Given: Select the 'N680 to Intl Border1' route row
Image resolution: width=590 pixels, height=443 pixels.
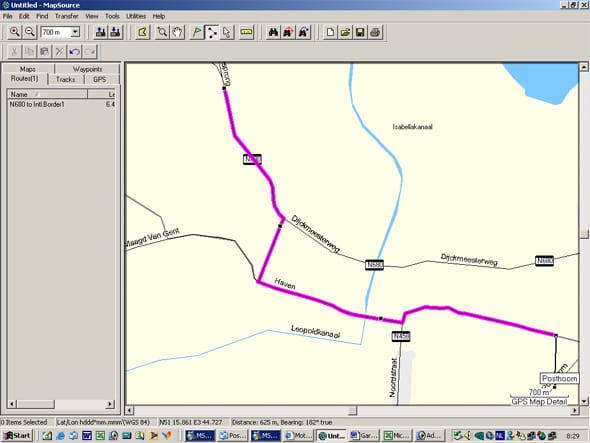Looking at the screenshot, I should [x=61, y=104].
